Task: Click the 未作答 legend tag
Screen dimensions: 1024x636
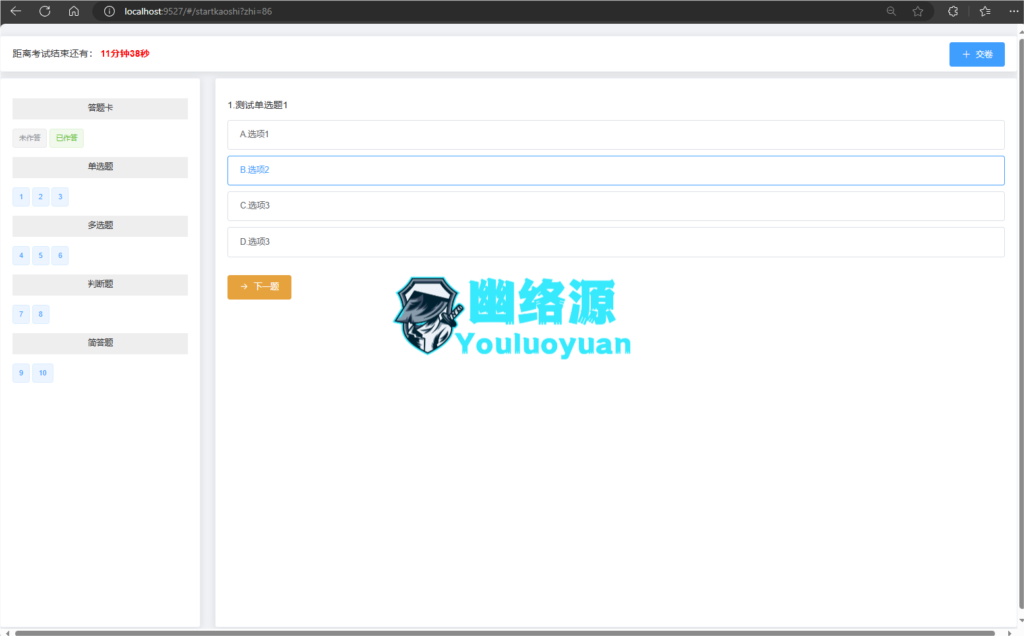Action: pyautogui.click(x=29, y=138)
